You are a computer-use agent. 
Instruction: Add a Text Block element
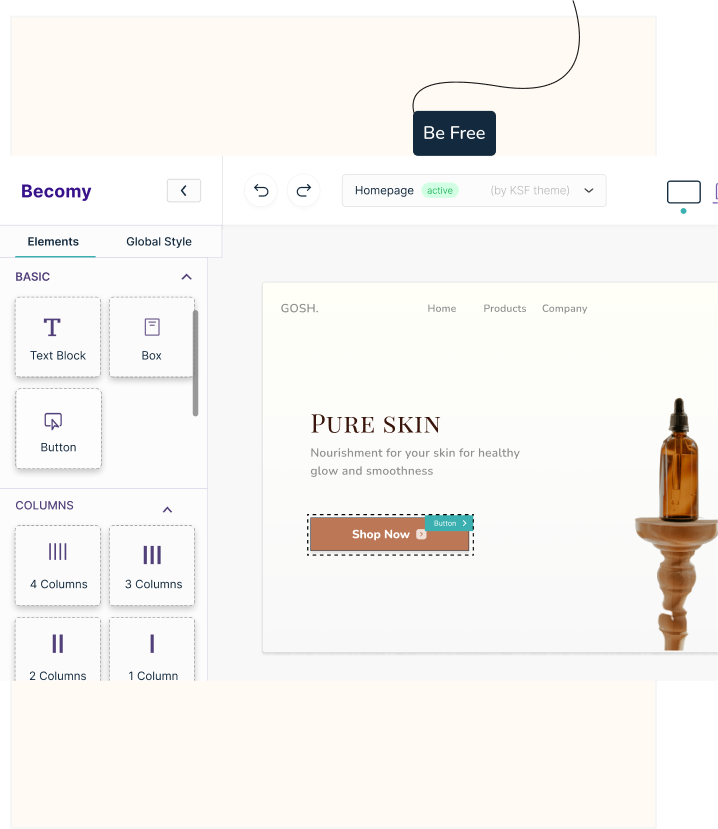58,338
